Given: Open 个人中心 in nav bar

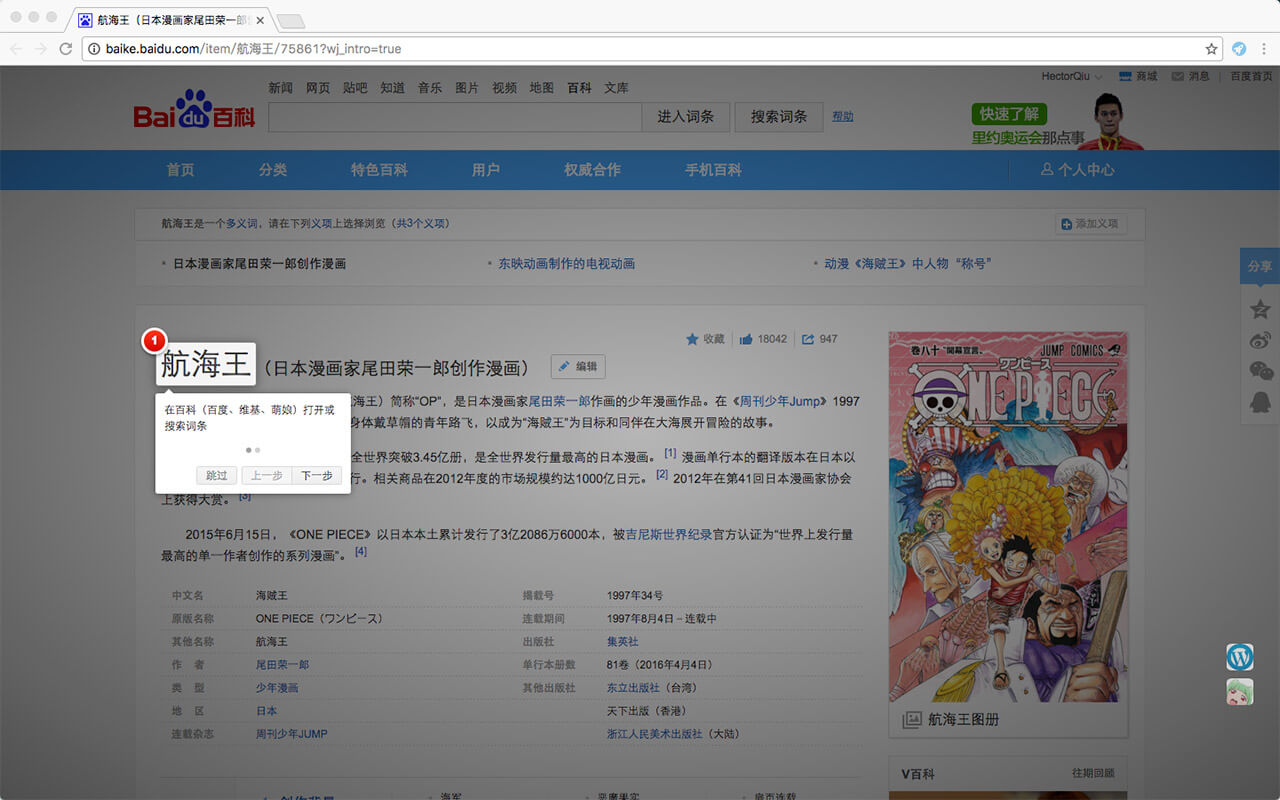Looking at the screenshot, I should [1077, 170].
